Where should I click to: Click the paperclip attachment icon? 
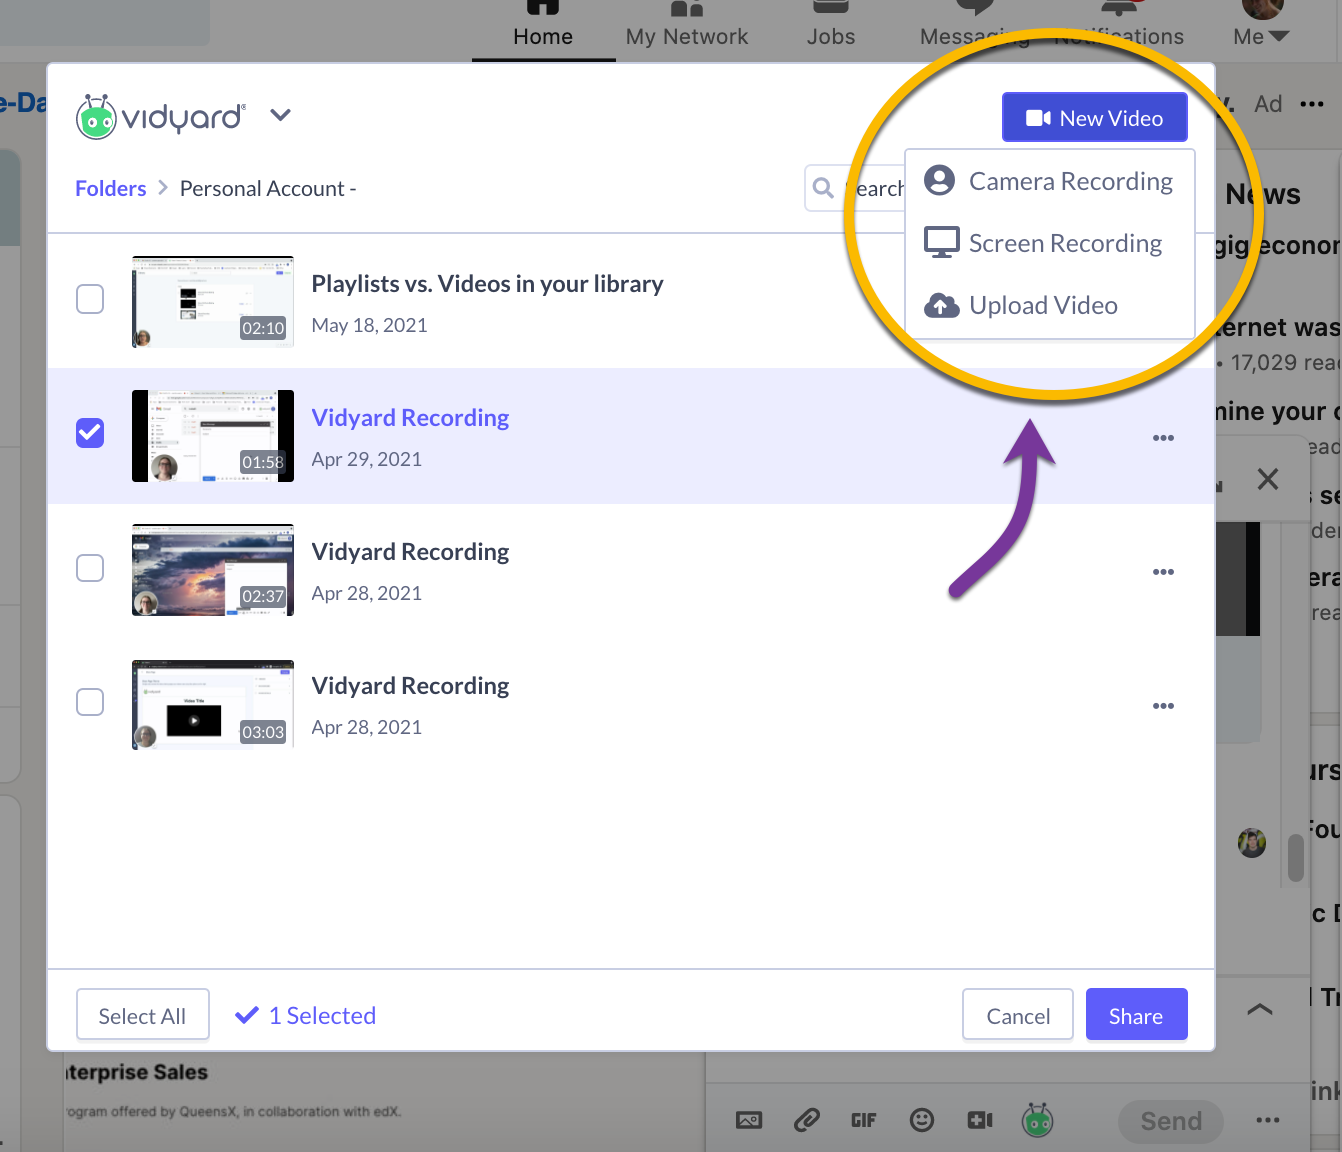807,1120
